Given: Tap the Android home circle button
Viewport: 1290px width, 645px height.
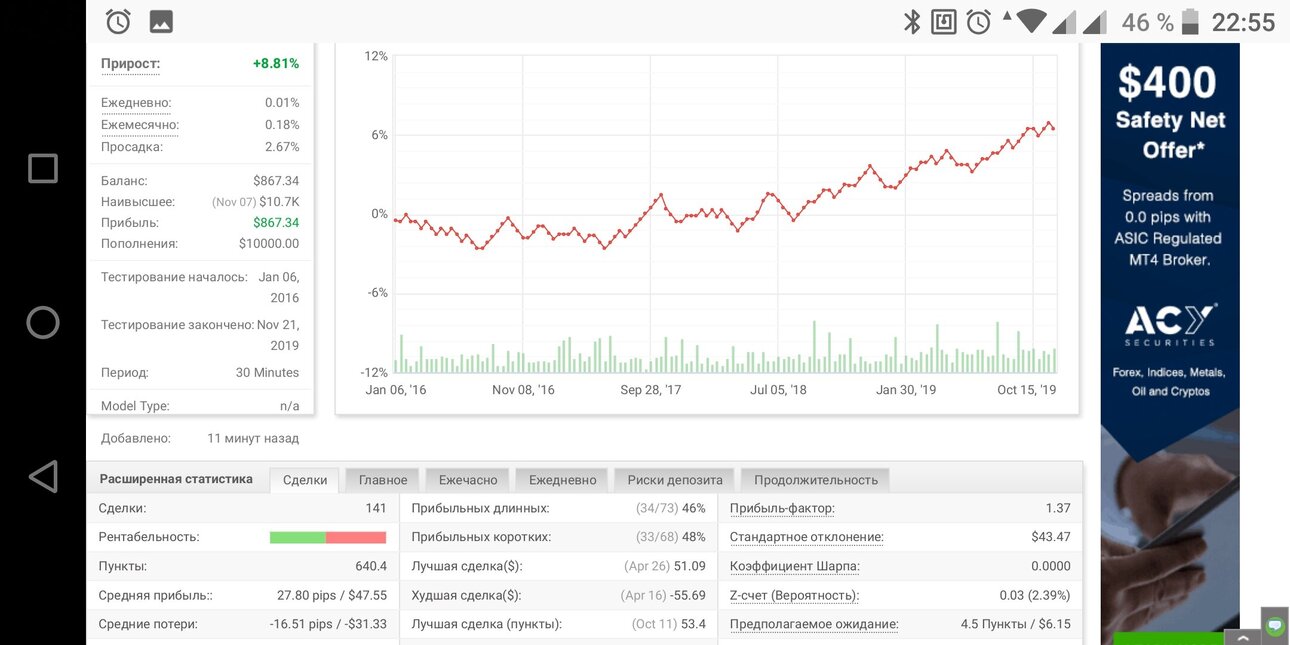Looking at the screenshot, I should 43,322.
